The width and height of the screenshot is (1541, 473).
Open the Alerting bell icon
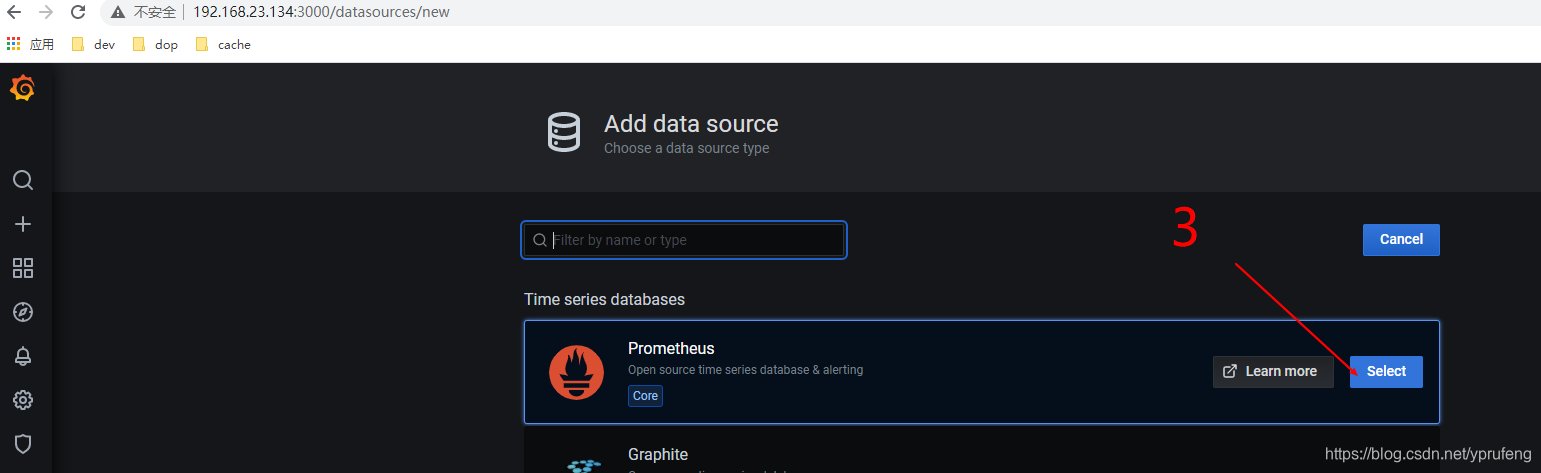(23, 356)
